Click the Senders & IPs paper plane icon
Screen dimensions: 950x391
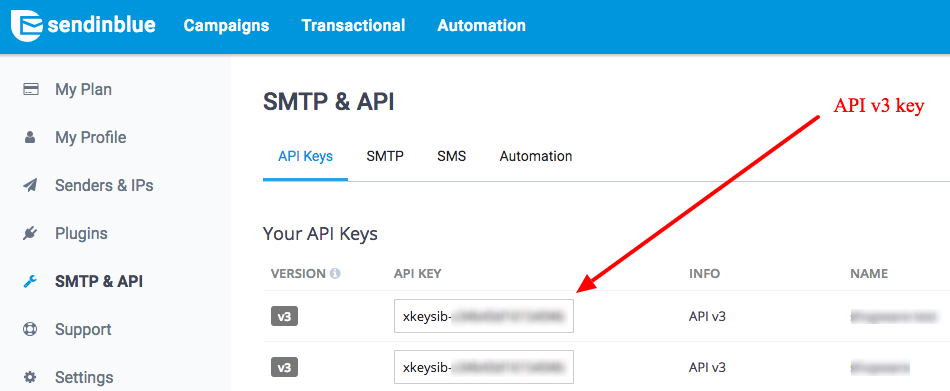click(30, 185)
